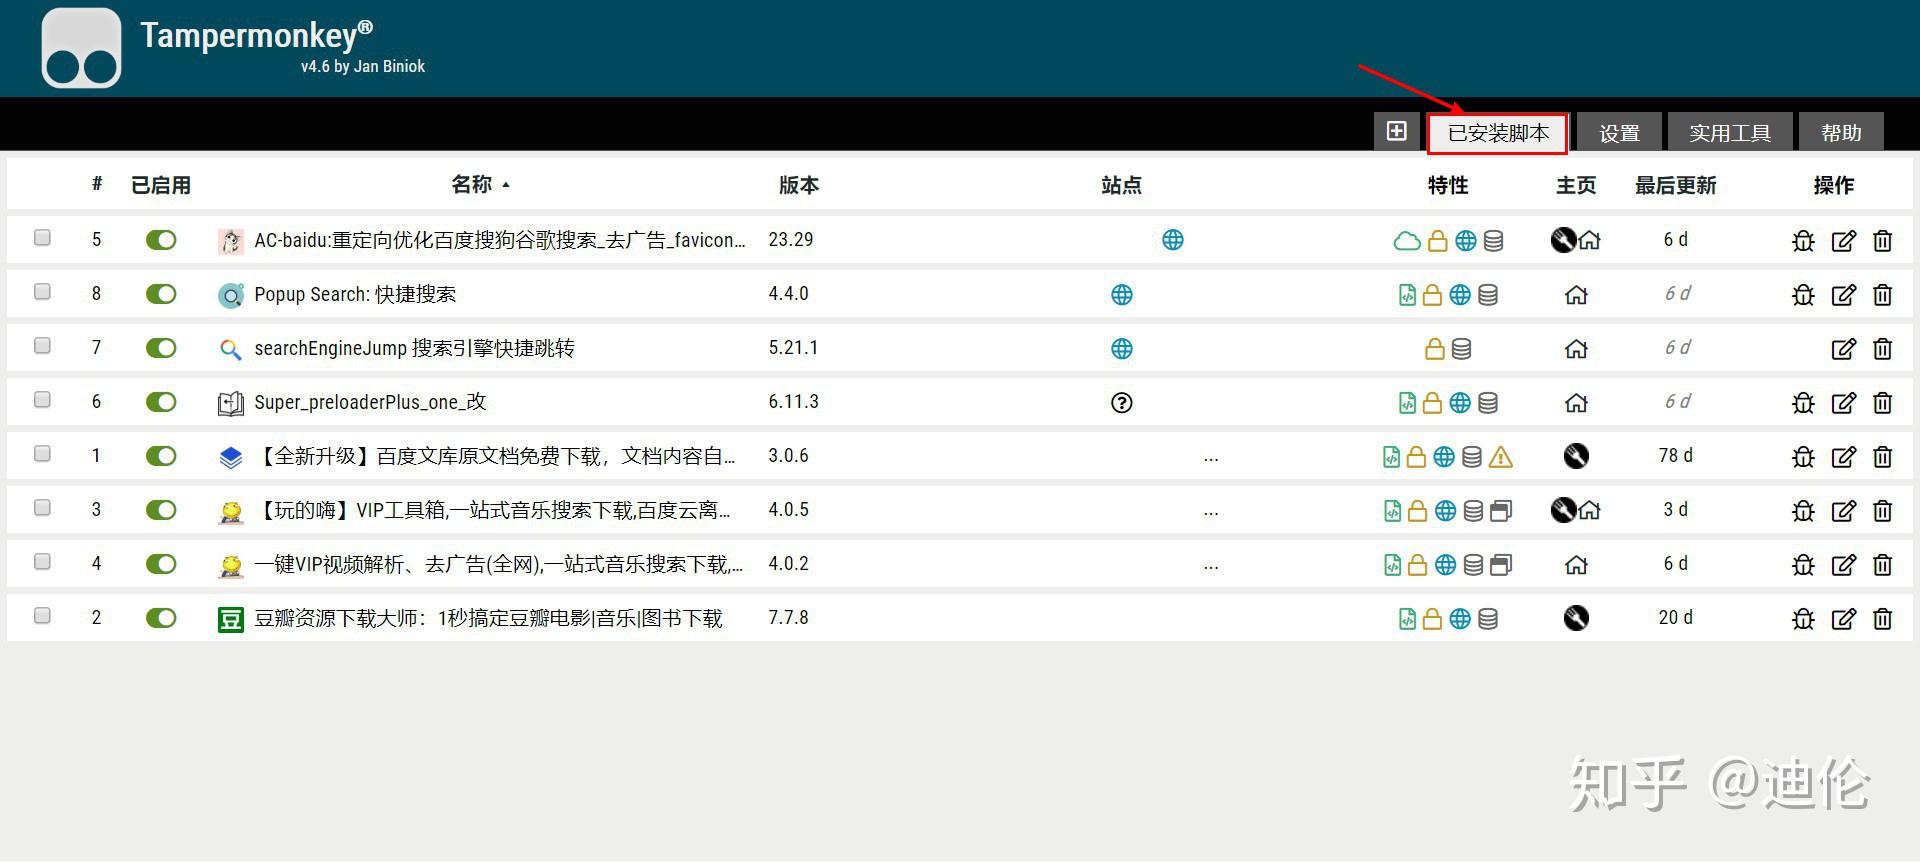Open homepage house icon for Popup Search

[x=1576, y=295]
